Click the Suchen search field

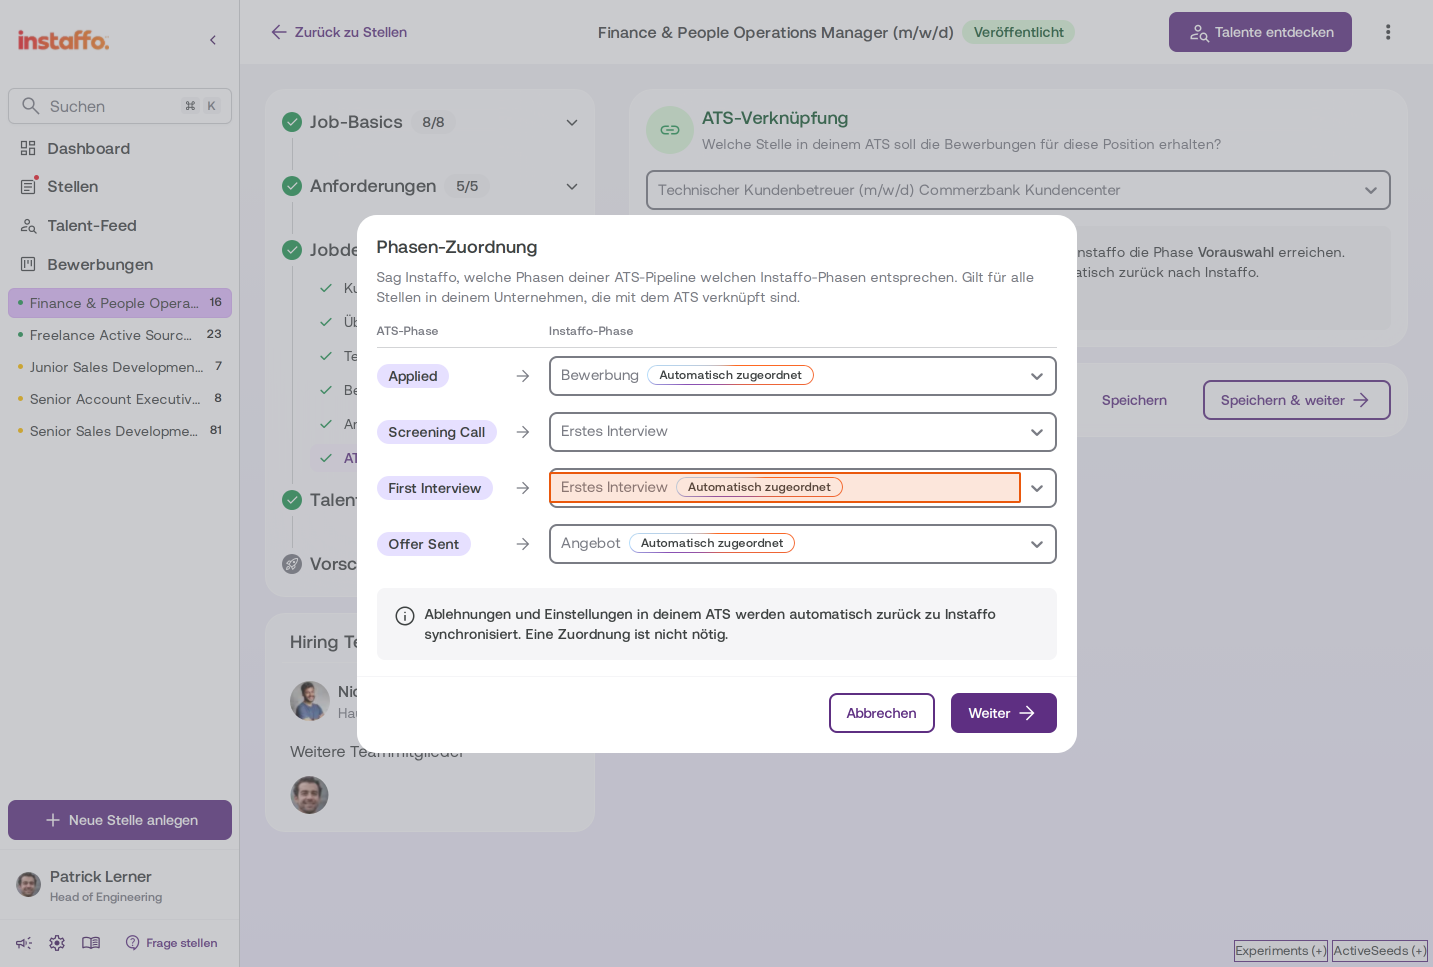coord(120,106)
